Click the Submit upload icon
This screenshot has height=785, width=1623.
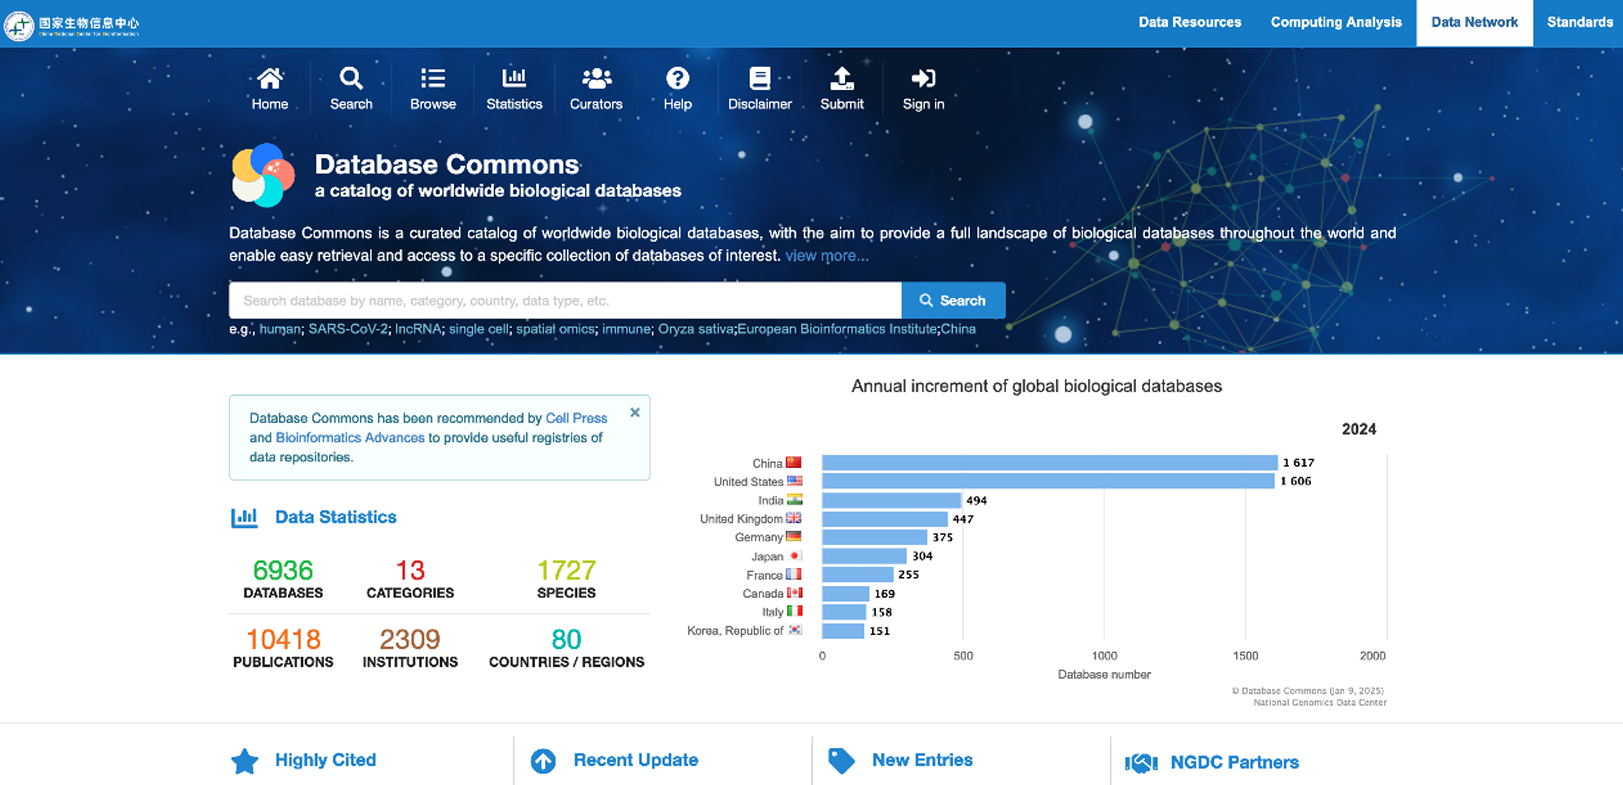click(842, 78)
